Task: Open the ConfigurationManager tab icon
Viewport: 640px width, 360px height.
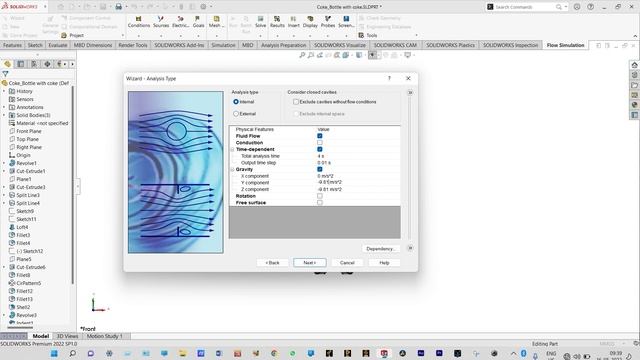Action: pyautogui.click(x=34, y=64)
